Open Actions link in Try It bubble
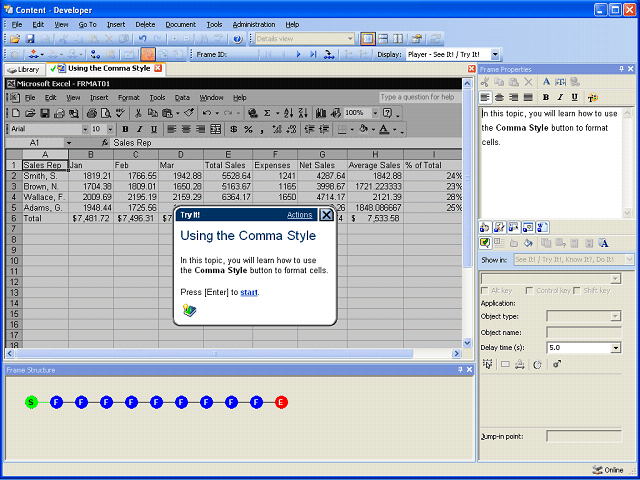 [299, 215]
